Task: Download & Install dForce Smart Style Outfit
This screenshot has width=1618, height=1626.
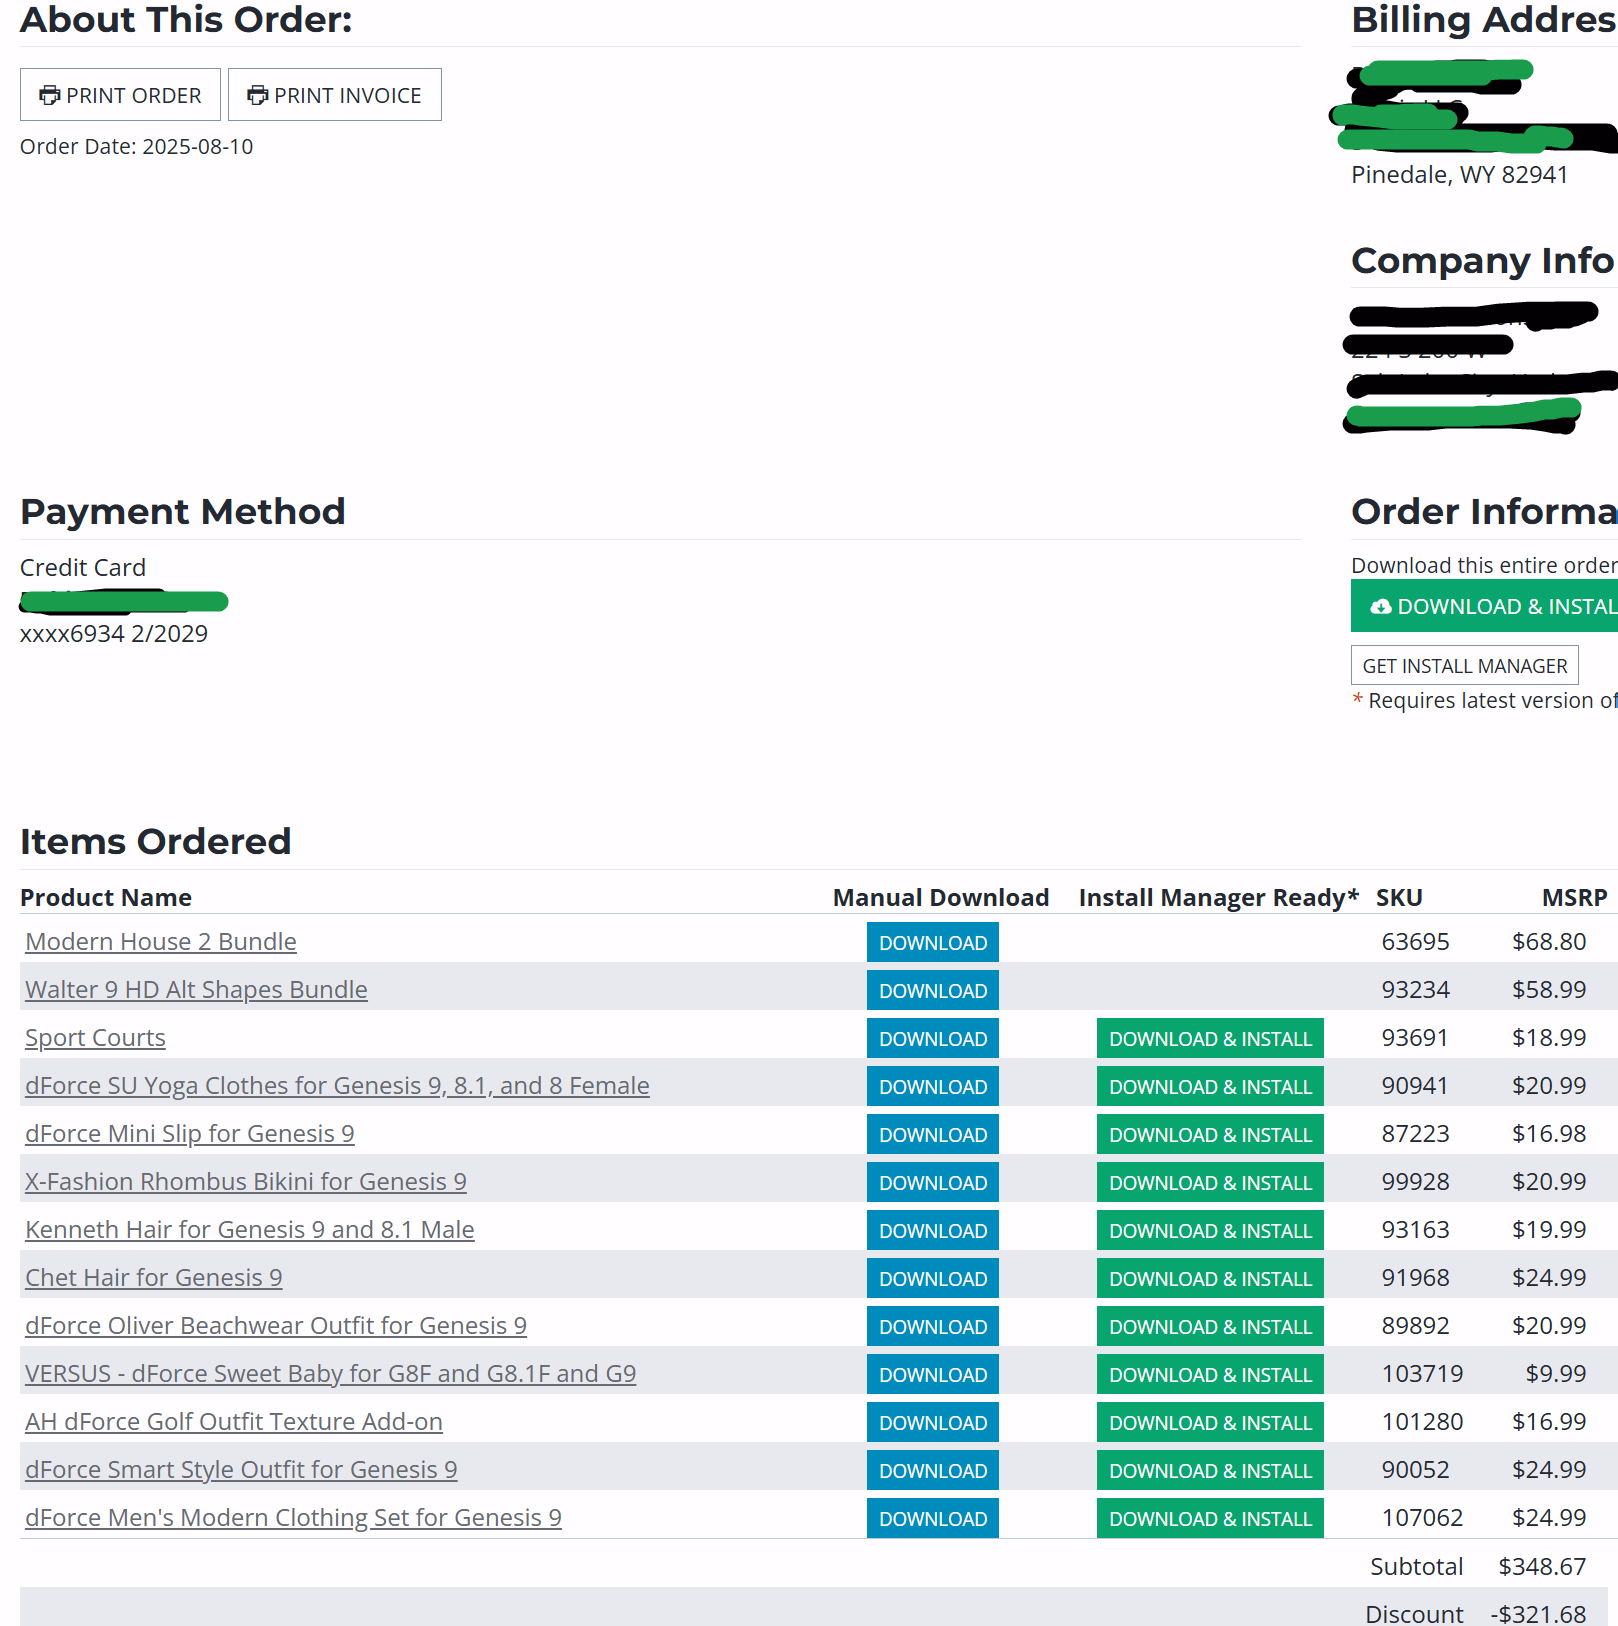Action: (1210, 1470)
